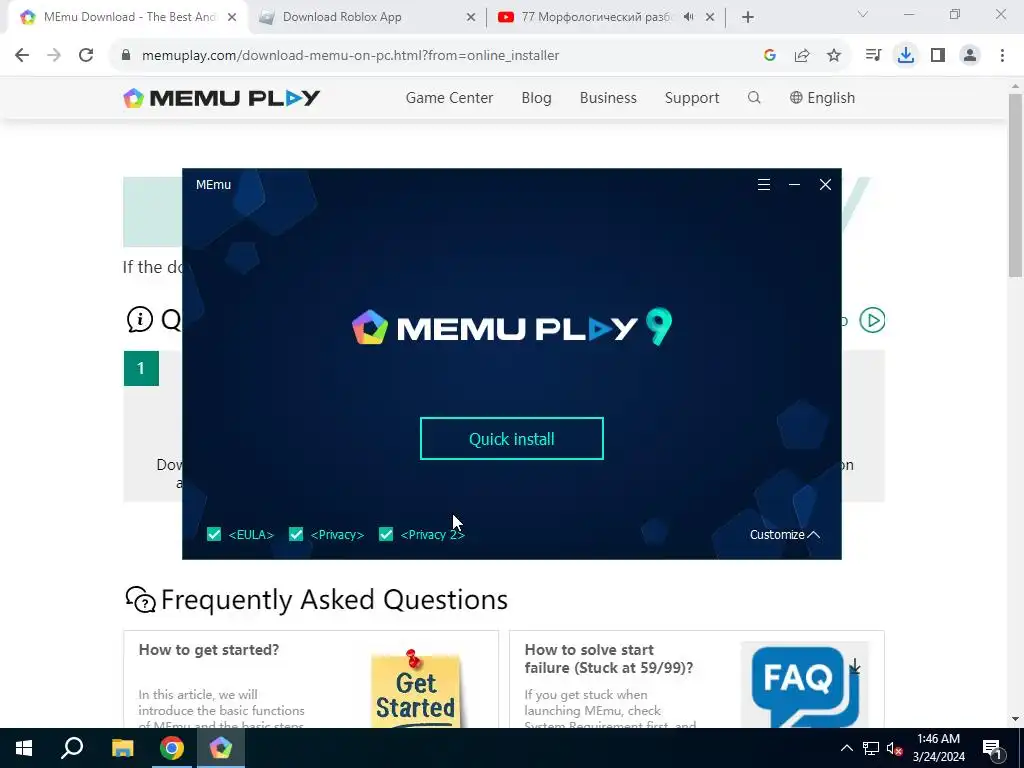
Task: Click the Quick install button
Action: [x=511, y=438]
